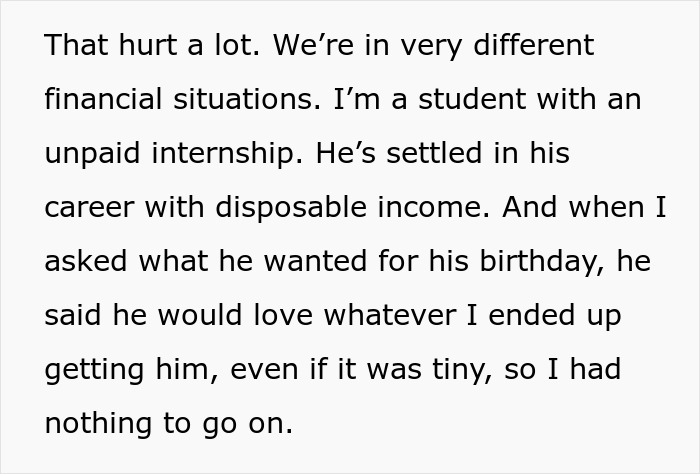
Task: Click on the word "unpaid"
Action: 91,154
